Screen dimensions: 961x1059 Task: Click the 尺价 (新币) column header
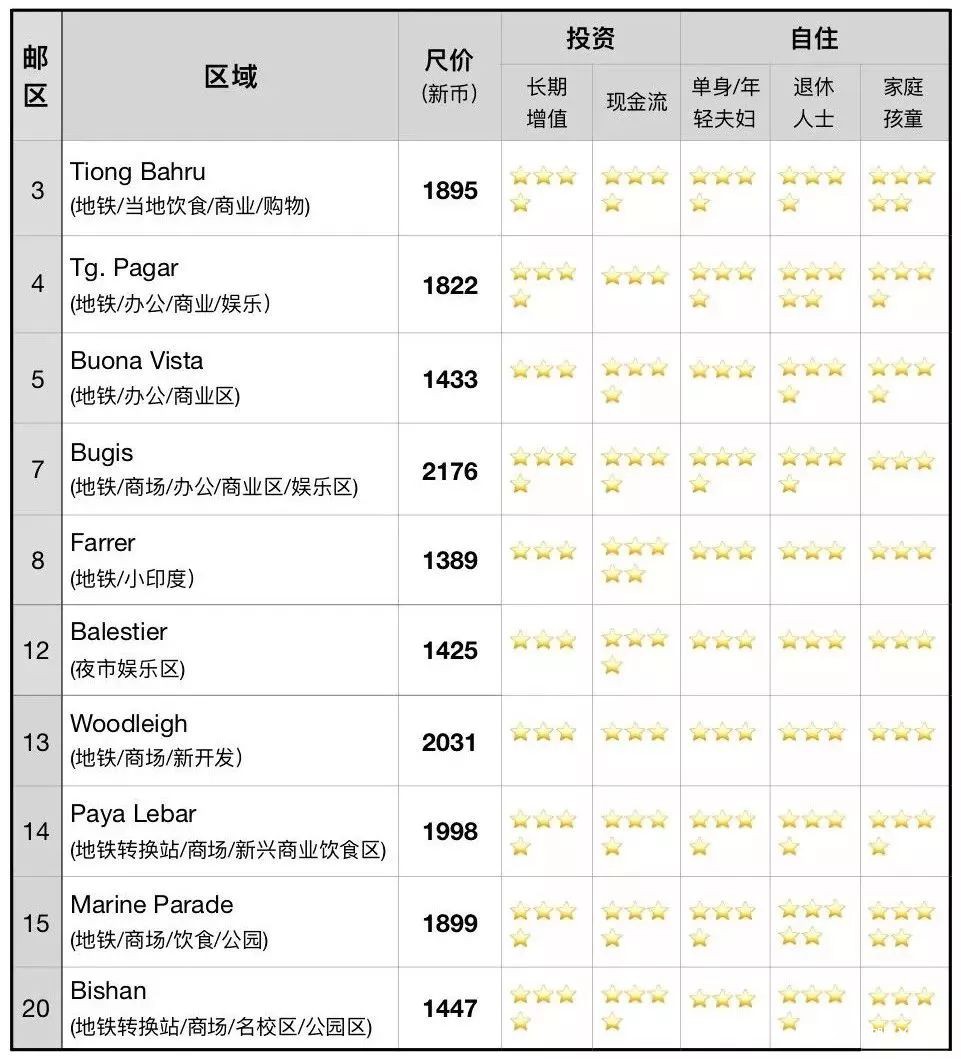(450, 77)
